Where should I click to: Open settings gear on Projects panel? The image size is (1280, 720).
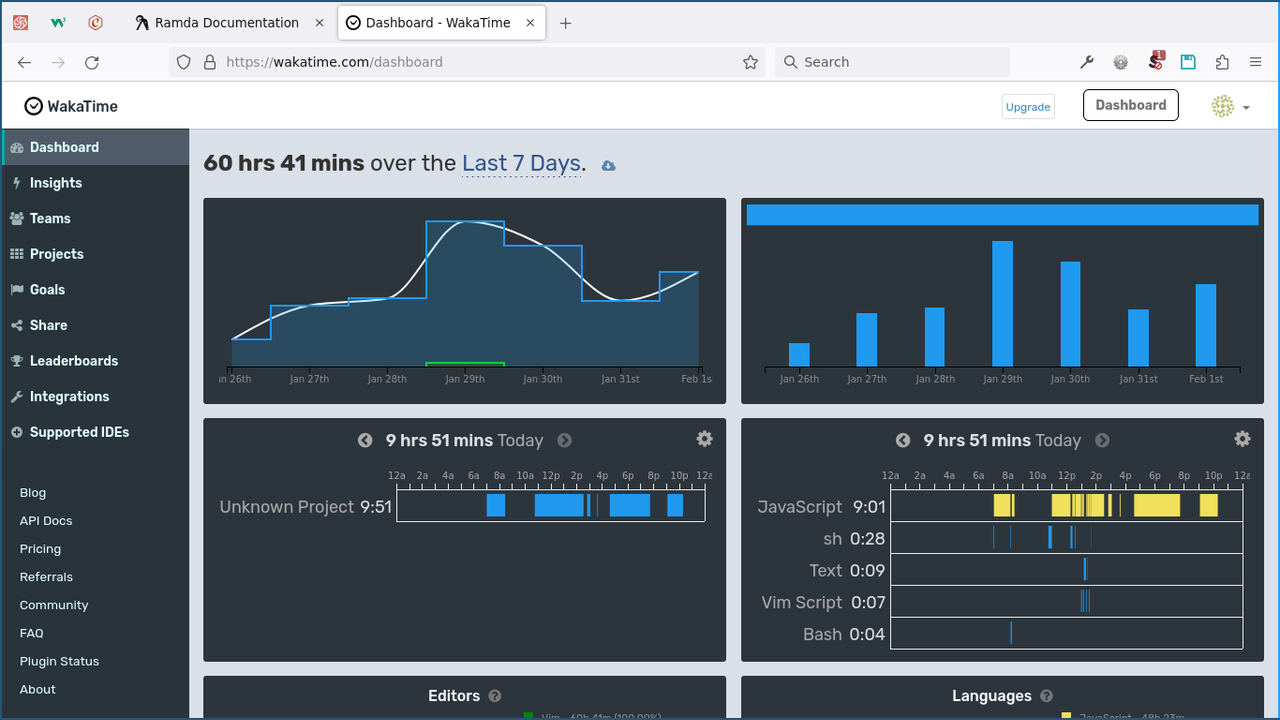[704, 438]
